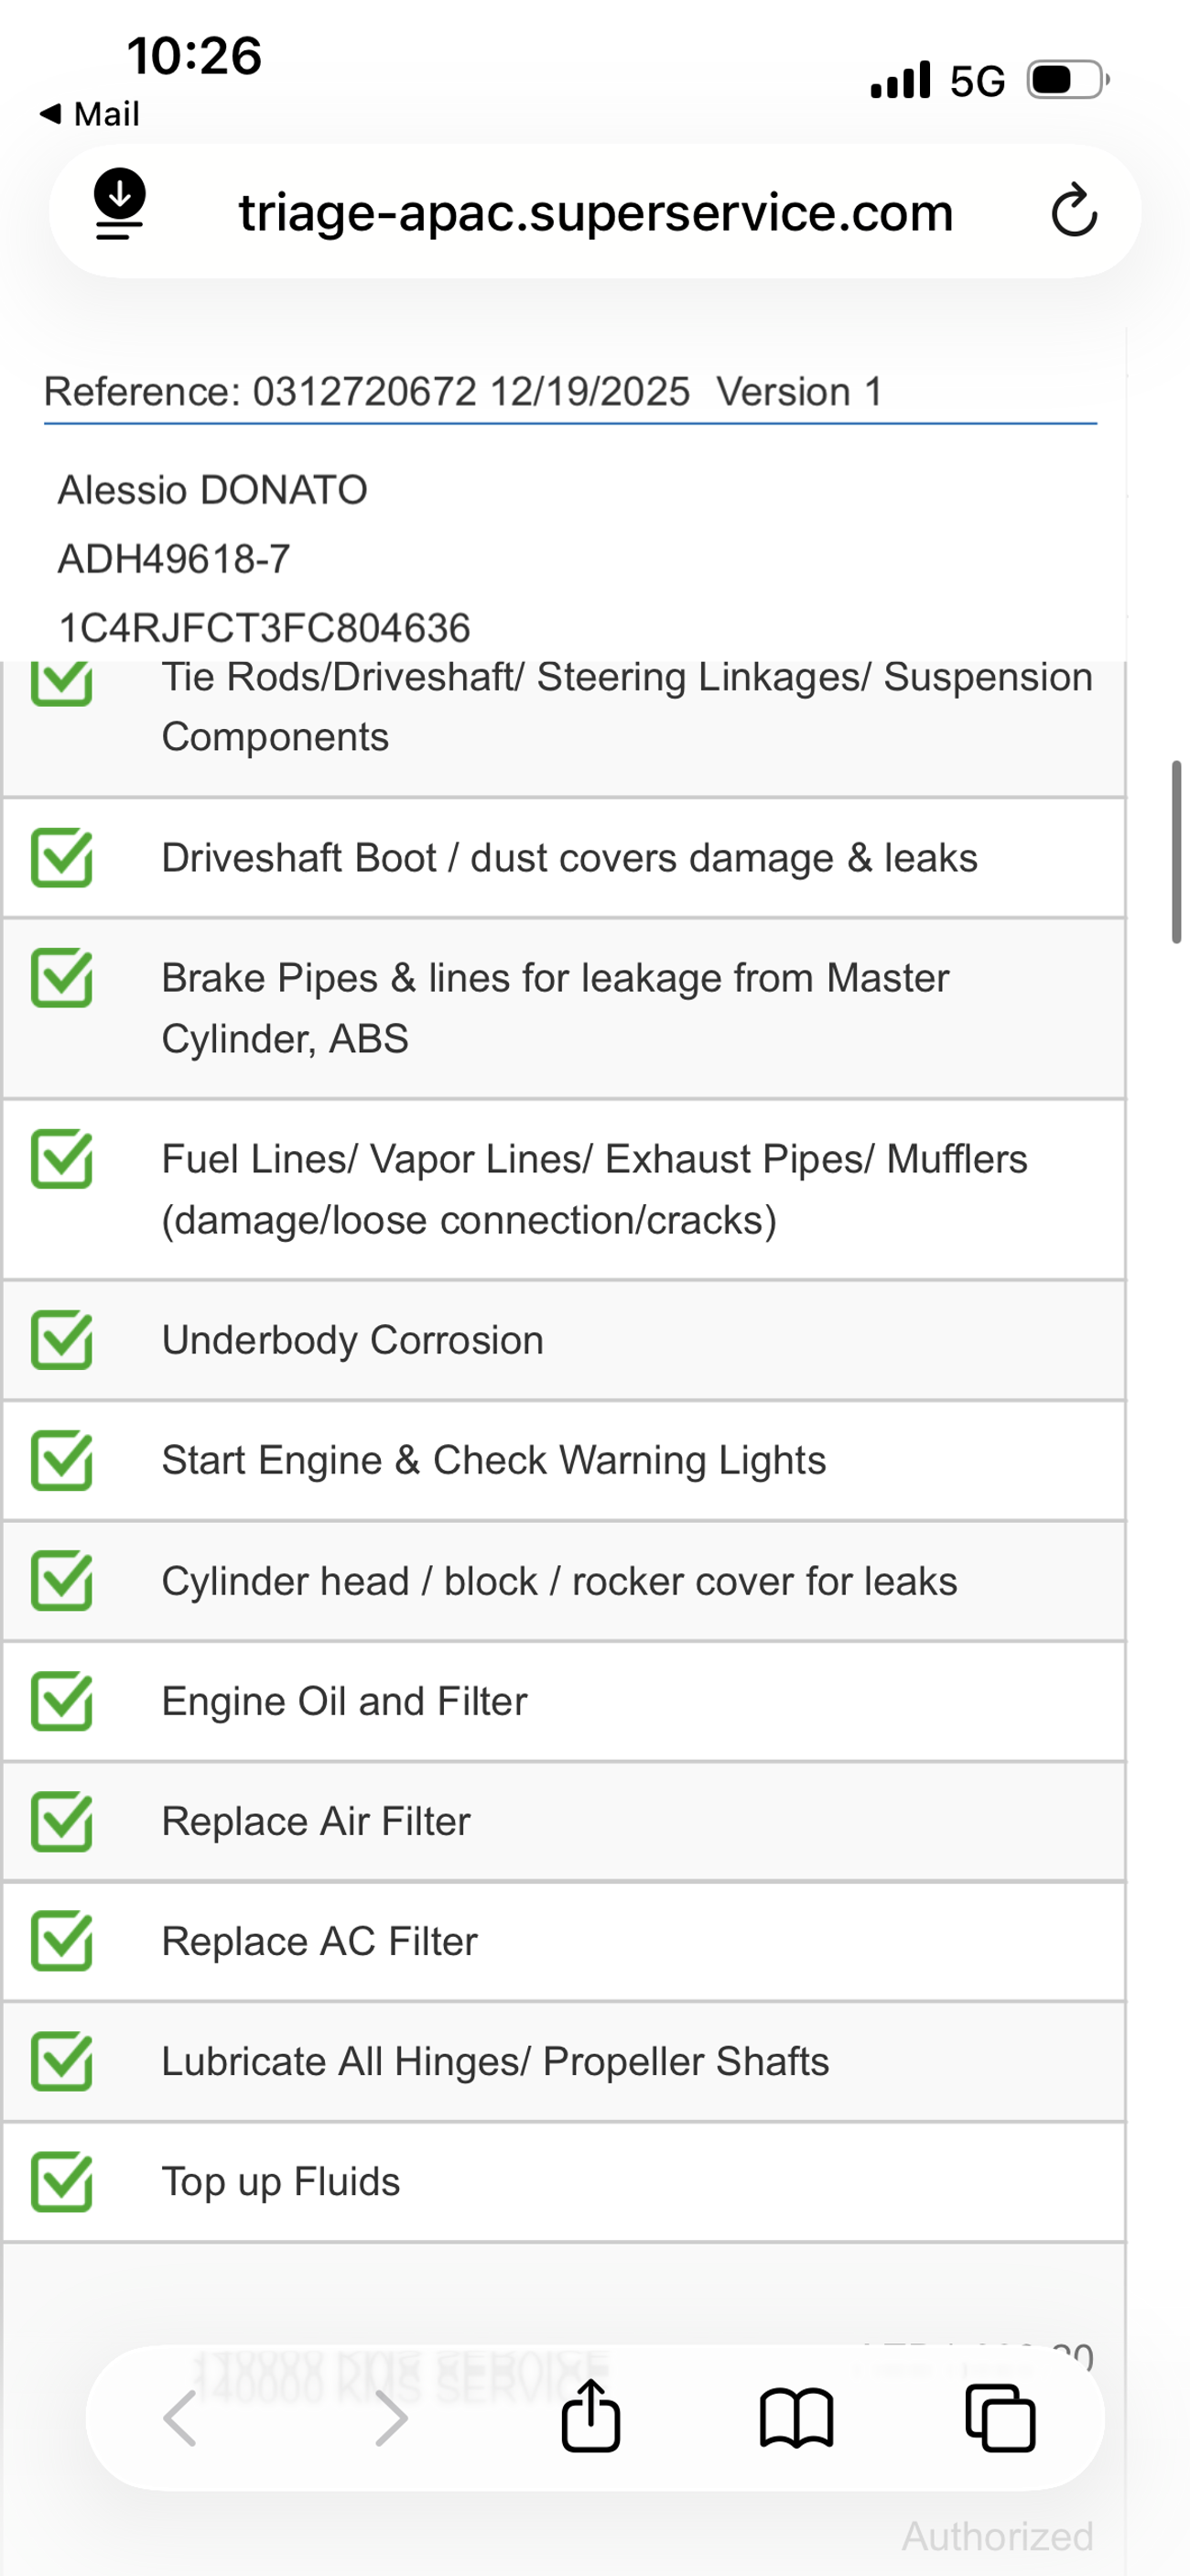Show open tabs with the tabs icon
The image size is (1190, 2576).
coord(1000,2419)
